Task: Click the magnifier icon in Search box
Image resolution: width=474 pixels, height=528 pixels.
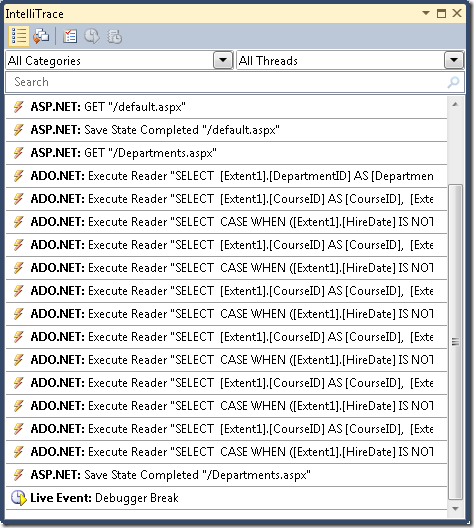Action: (x=453, y=82)
